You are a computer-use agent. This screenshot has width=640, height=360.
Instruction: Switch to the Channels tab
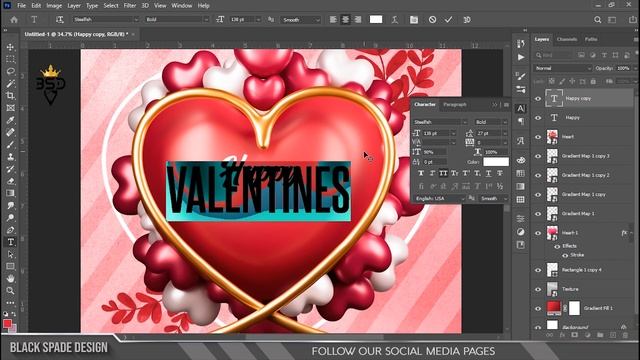[x=567, y=39]
